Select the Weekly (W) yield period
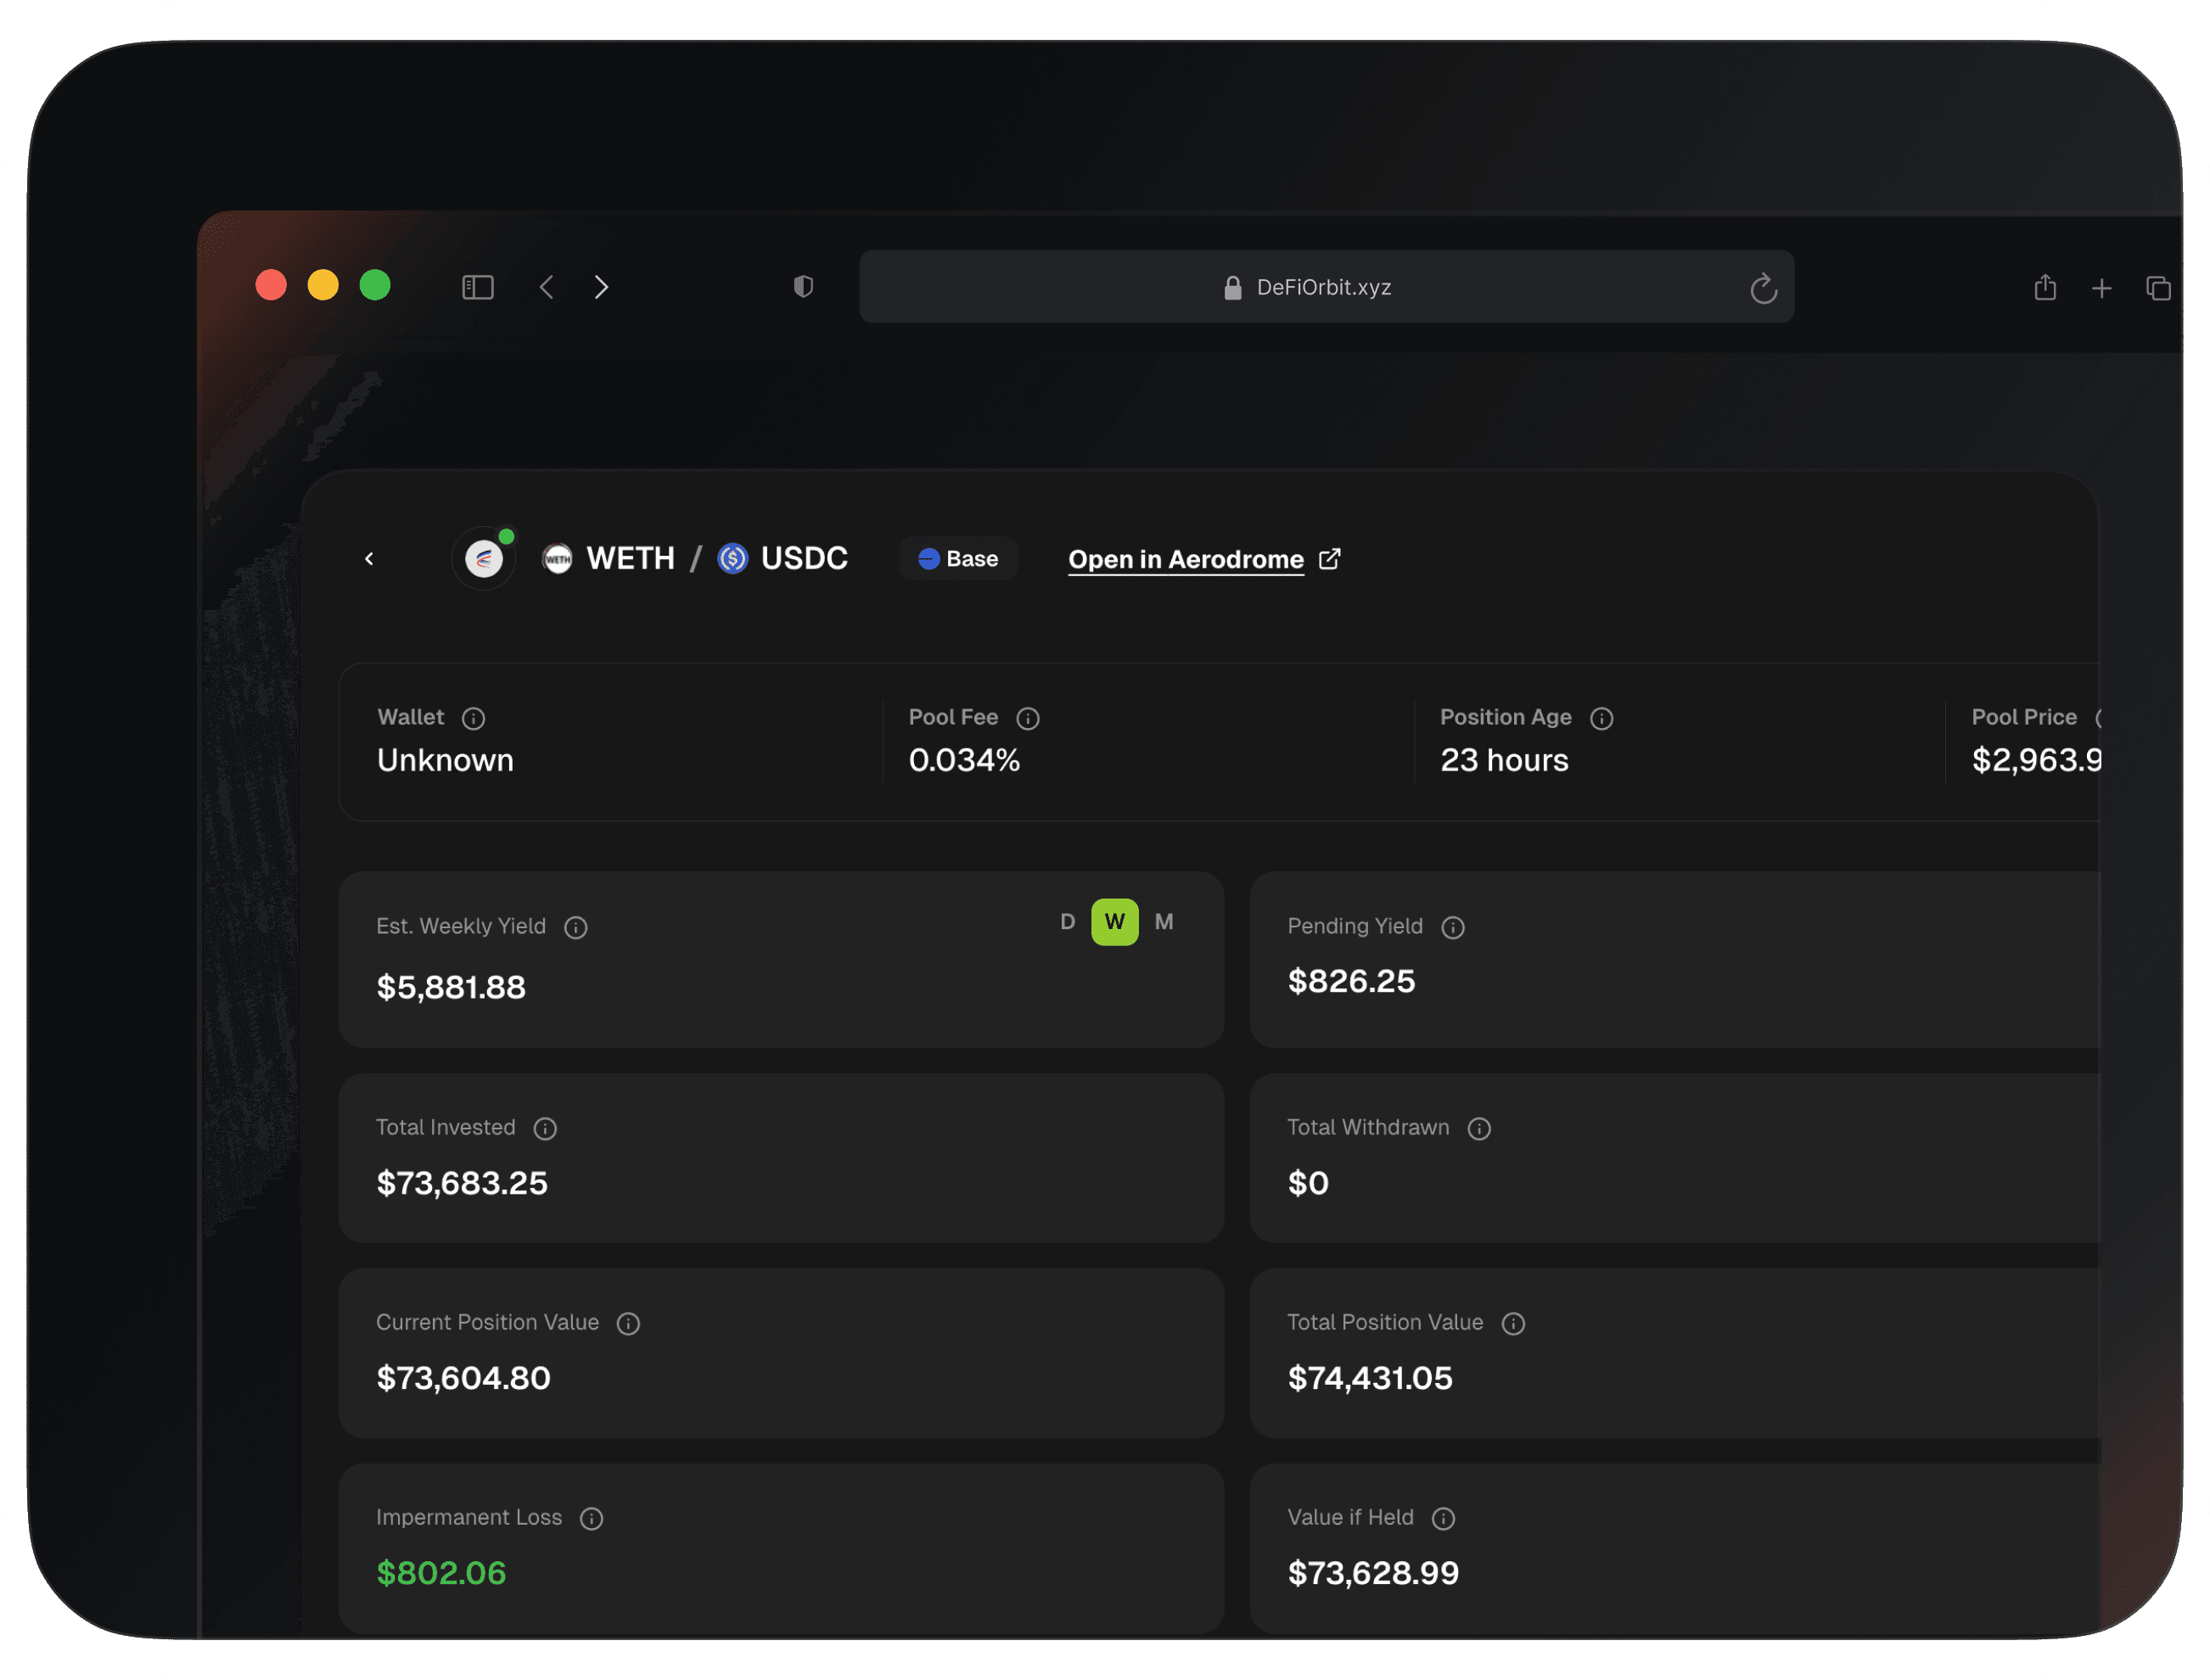Viewport: 2210px width, 1680px height. [x=1114, y=921]
